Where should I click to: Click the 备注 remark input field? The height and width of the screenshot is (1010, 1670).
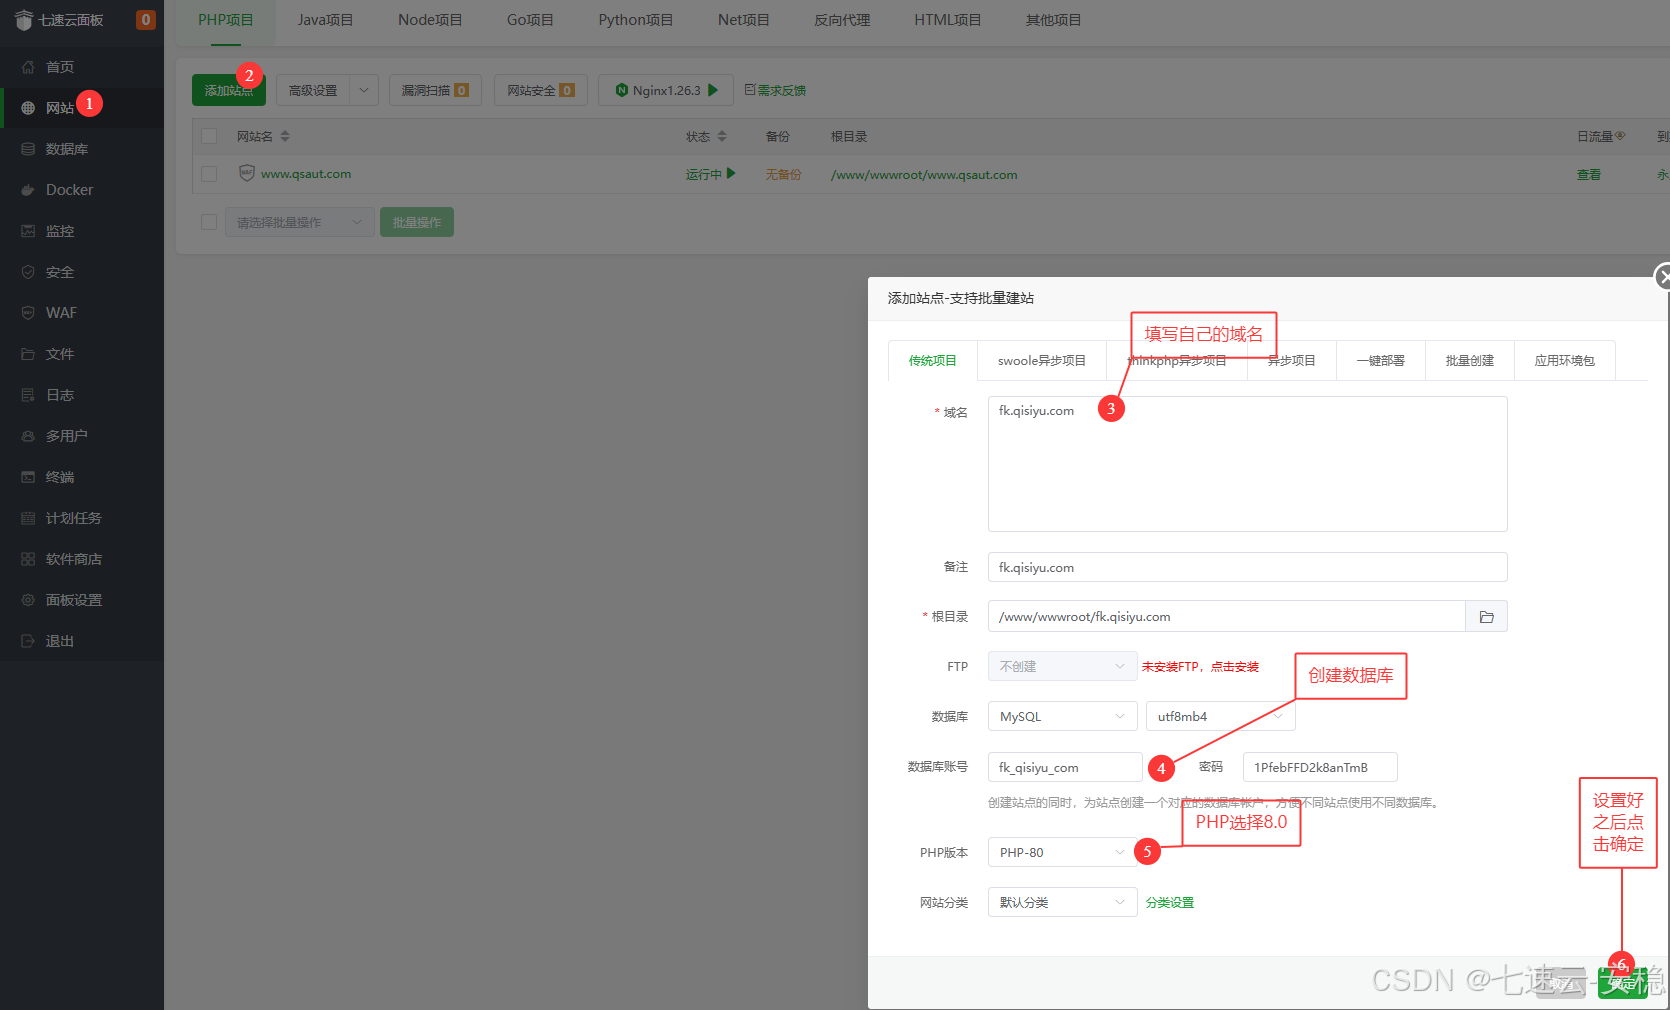1247,567
